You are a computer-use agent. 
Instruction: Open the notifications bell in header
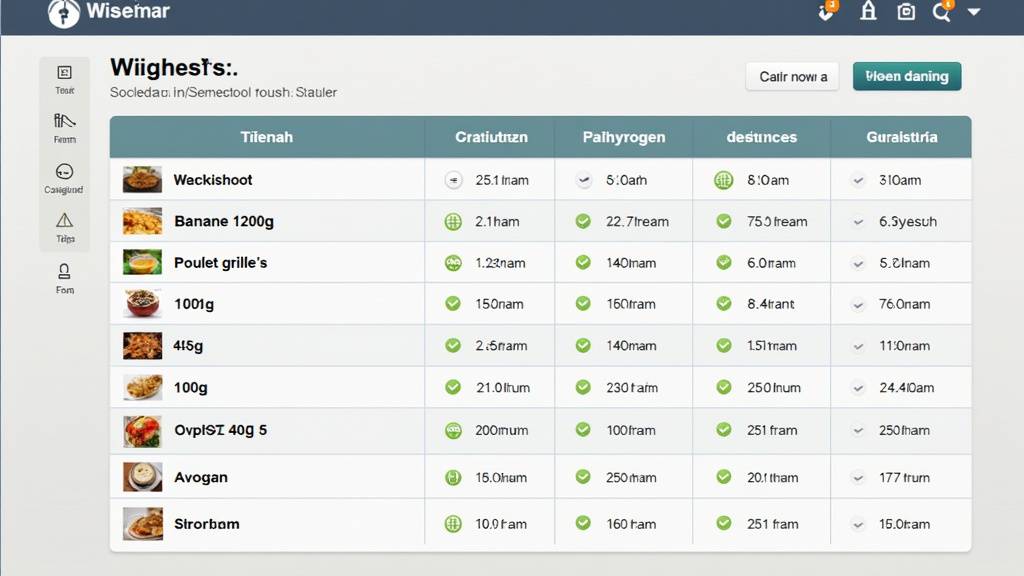tap(868, 11)
